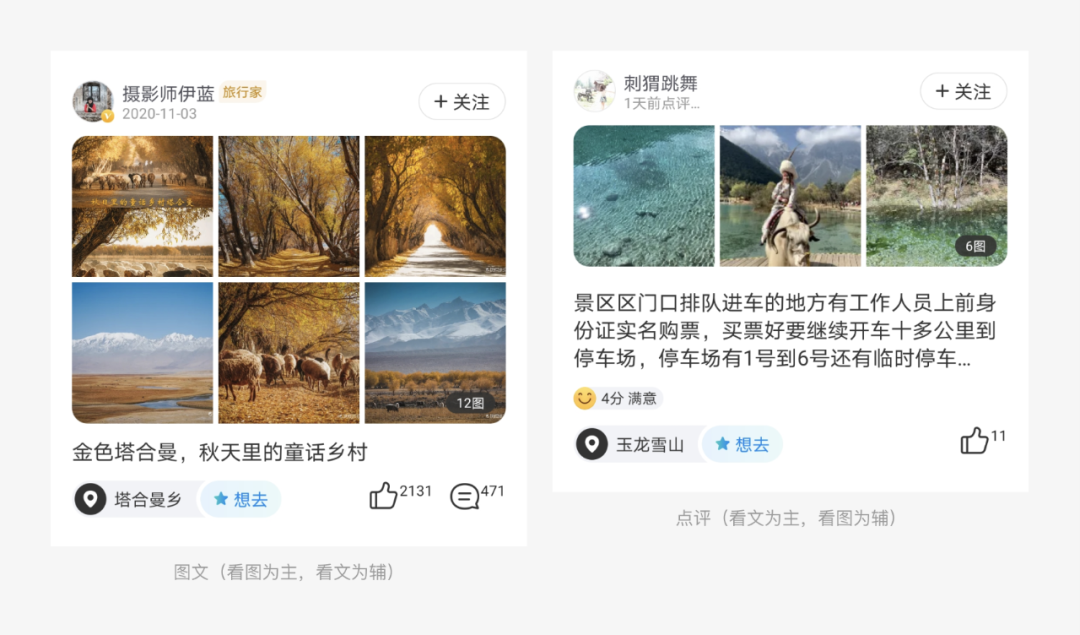This screenshot has width=1080, height=635.
Task: Open 摄影师伊蓝's profile avatar
Action: pos(93,101)
